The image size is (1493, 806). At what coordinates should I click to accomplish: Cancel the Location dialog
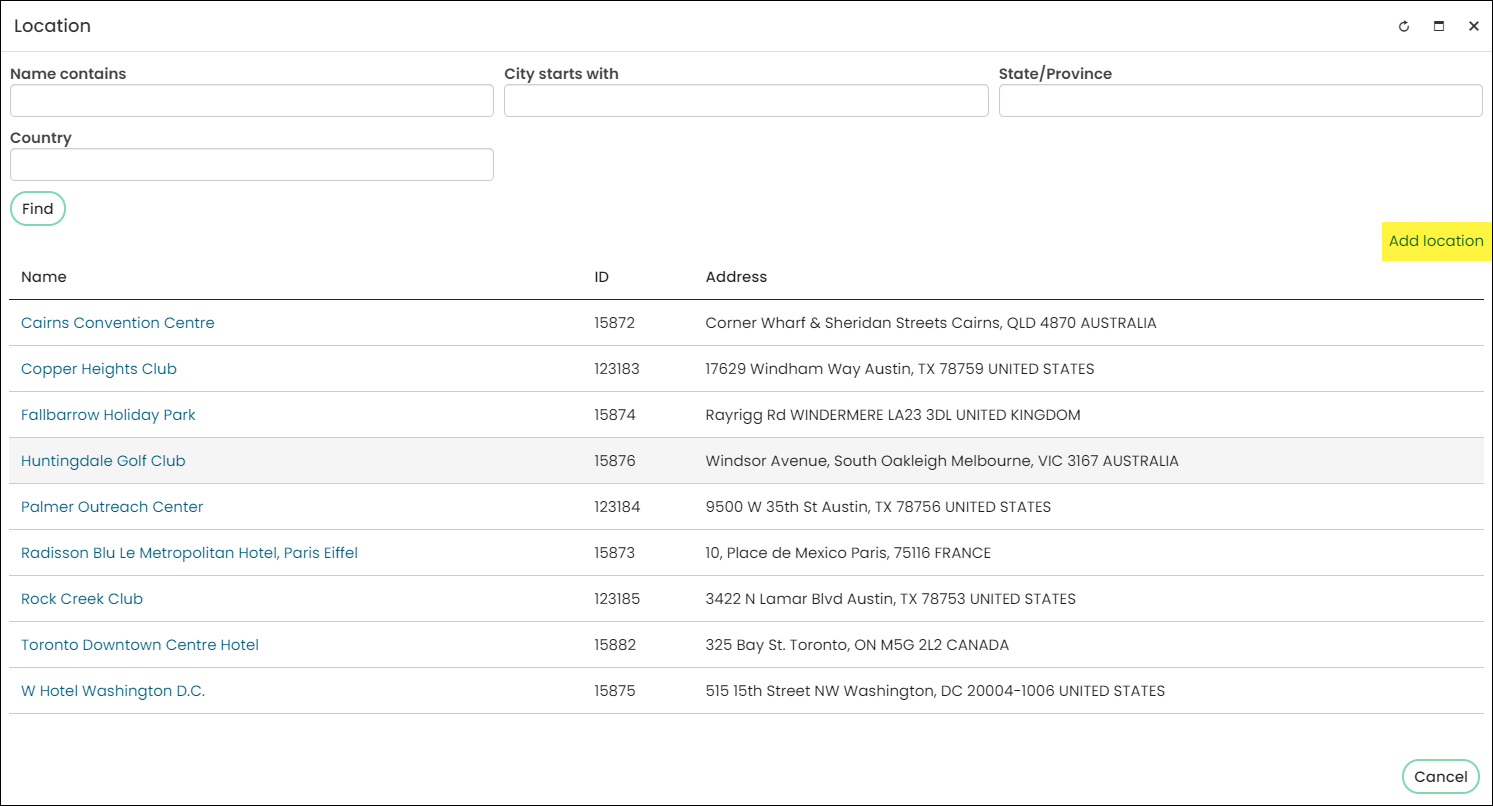pyautogui.click(x=1440, y=777)
